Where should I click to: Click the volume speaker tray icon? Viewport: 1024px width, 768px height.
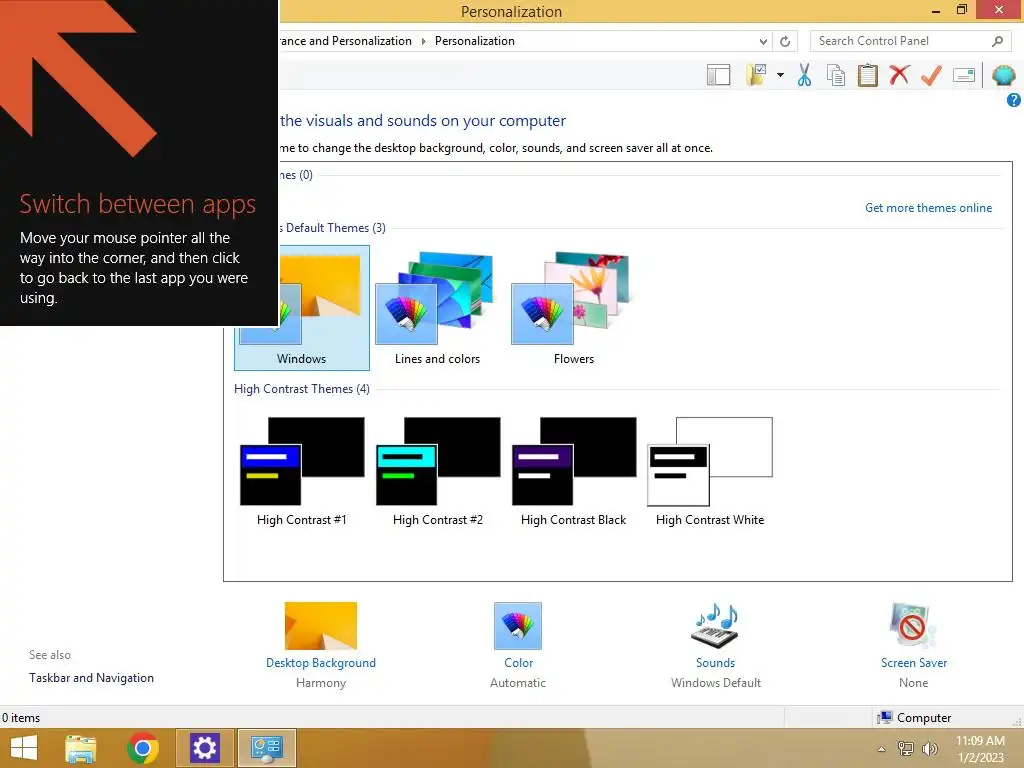(929, 748)
